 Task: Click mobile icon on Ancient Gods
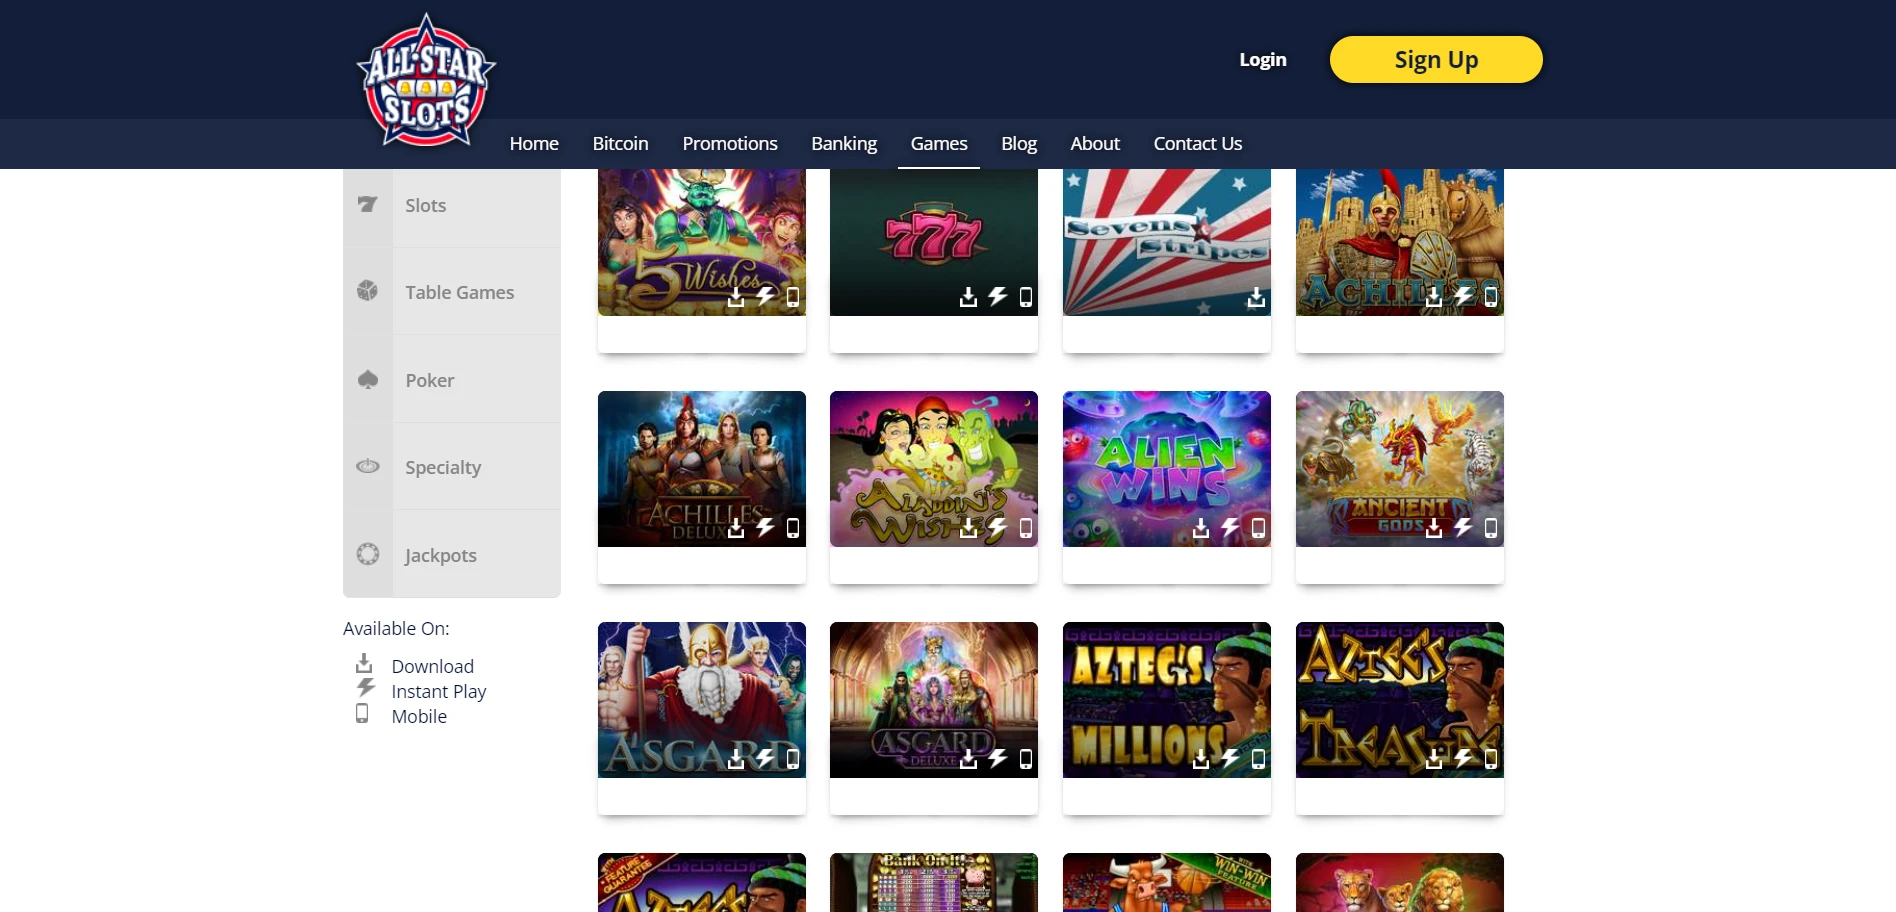pyautogui.click(x=1491, y=528)
